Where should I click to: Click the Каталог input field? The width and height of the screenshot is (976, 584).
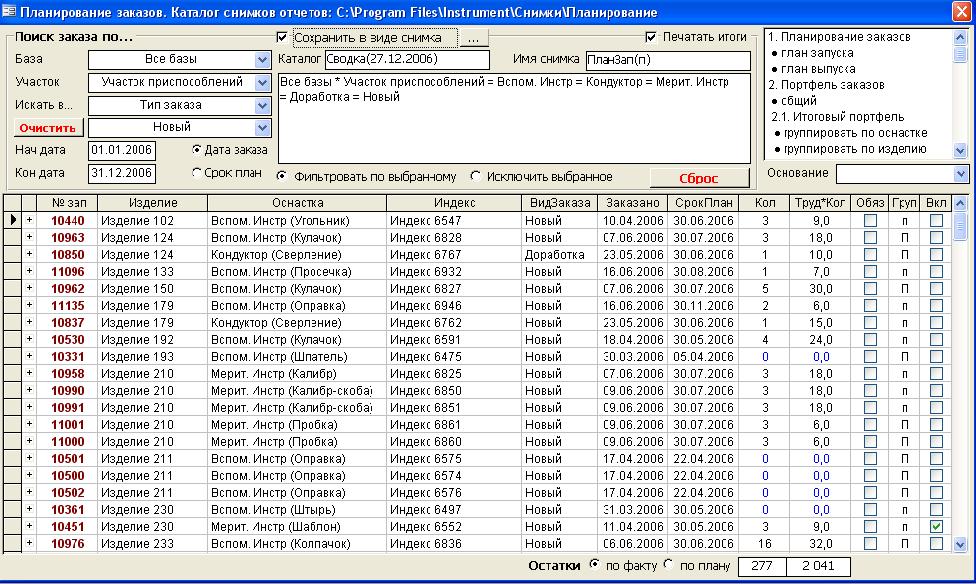coord(407,60)
